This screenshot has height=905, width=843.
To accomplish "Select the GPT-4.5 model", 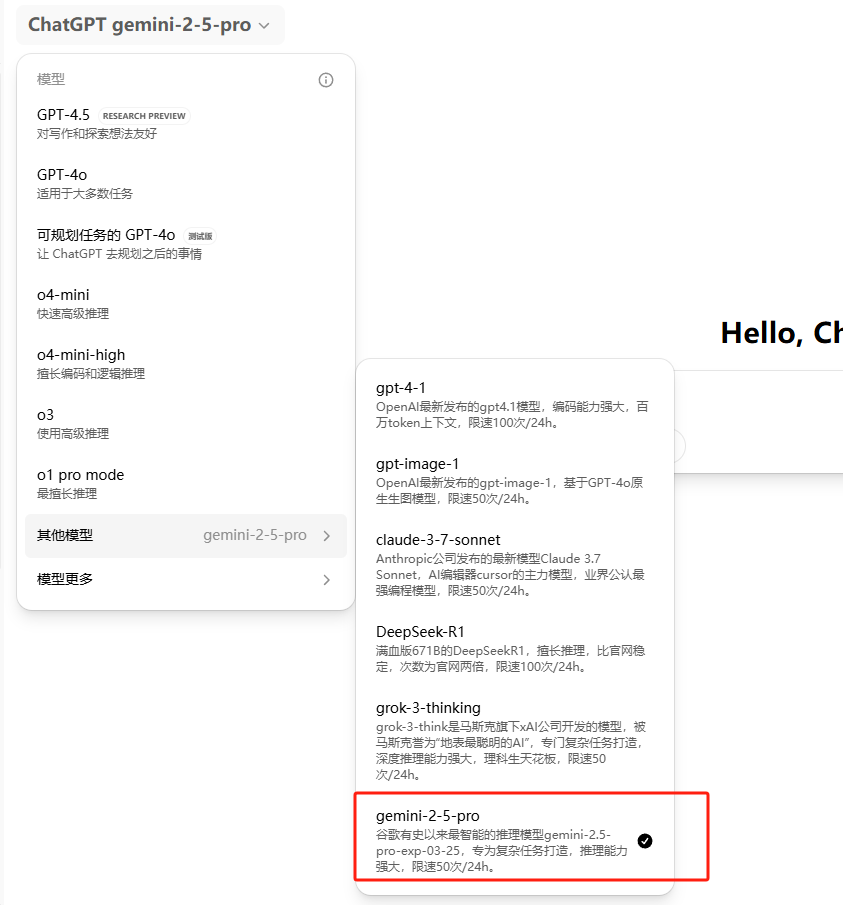I will tap(186, 124).
